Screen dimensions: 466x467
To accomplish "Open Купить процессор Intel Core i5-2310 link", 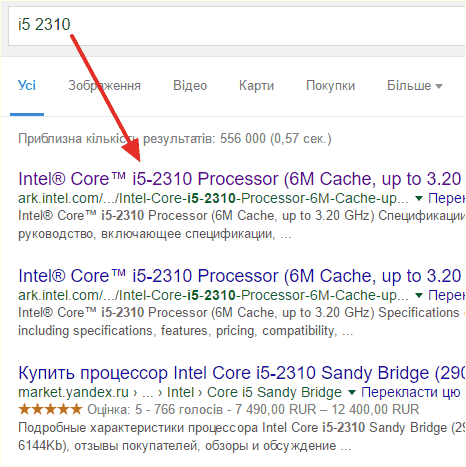I will click(x=242, y=373).
